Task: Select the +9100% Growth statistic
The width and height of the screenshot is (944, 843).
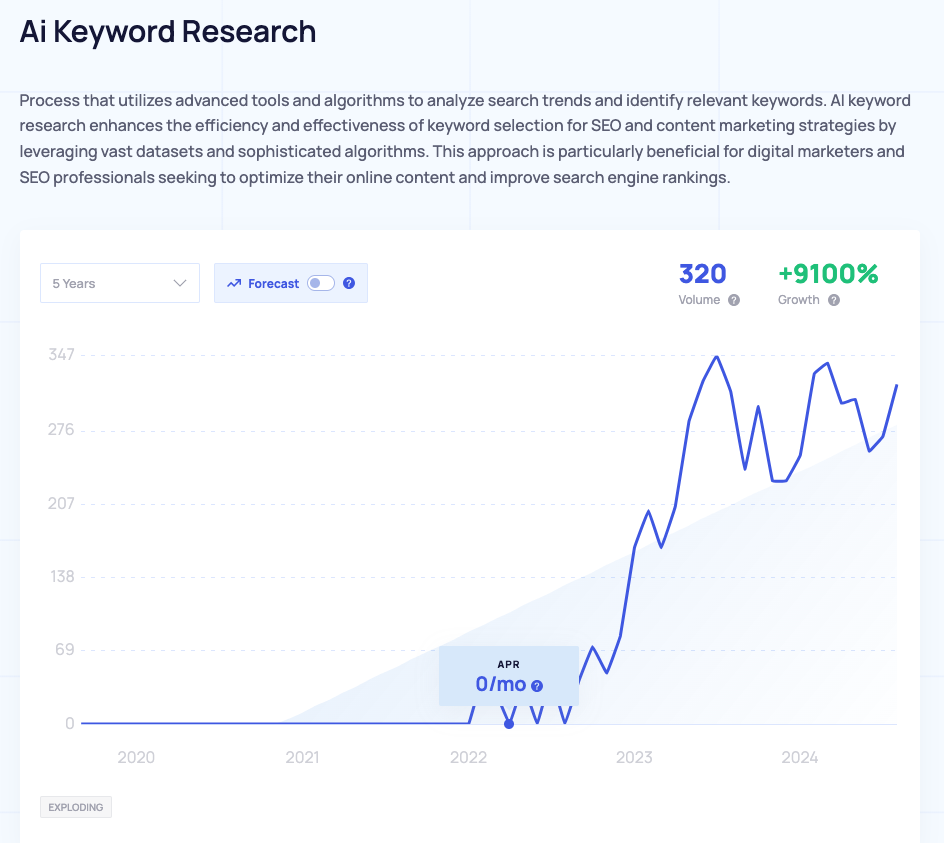Action: click(827, 272)
